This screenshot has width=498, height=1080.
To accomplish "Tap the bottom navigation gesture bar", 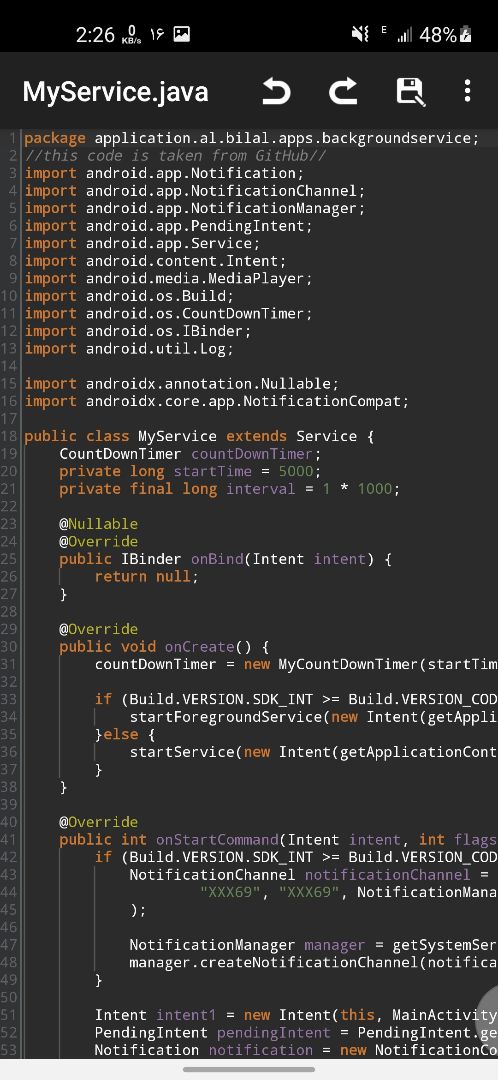I will click(x=249, y=1070).
